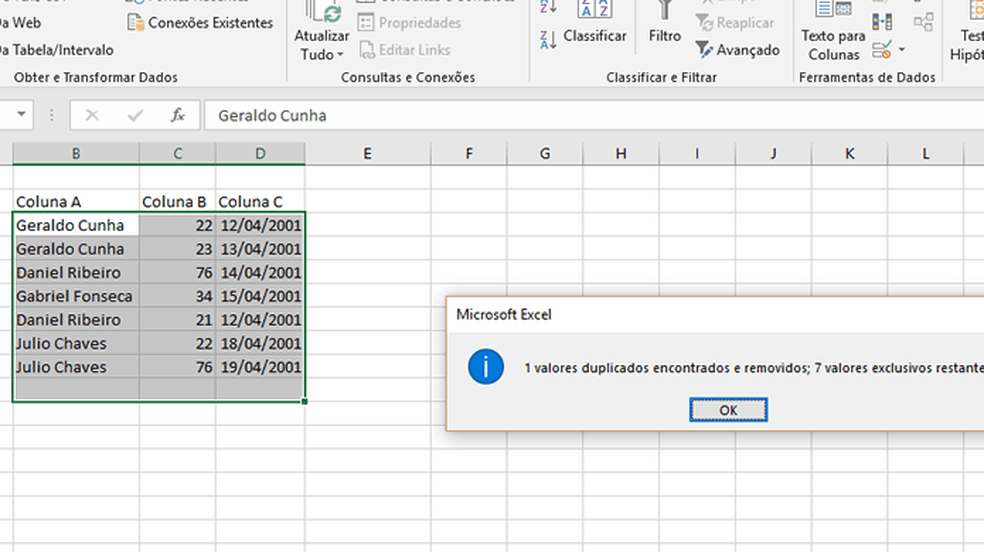This screenshot has width=984, height=552.
Task: Click the Classificar sort button
Action: (x=595, y=35)
